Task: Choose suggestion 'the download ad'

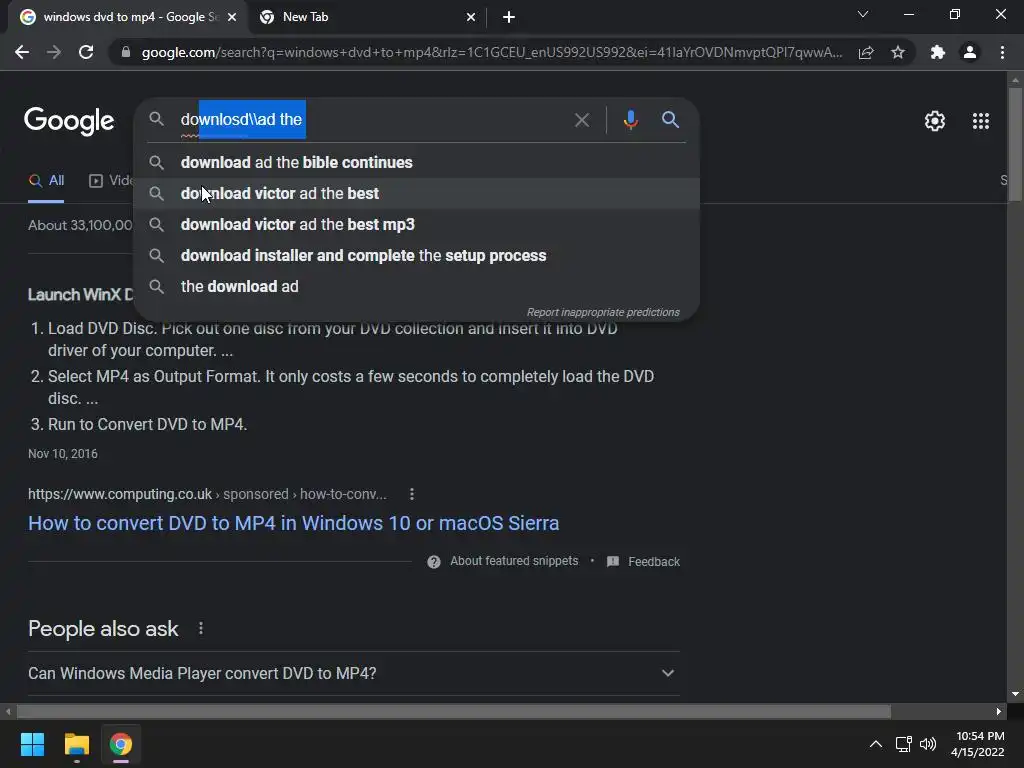Action: point(417,287)
